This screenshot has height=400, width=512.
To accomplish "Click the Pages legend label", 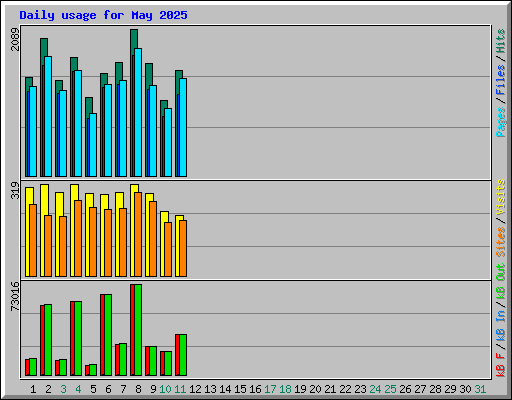I will click(500, 122).
